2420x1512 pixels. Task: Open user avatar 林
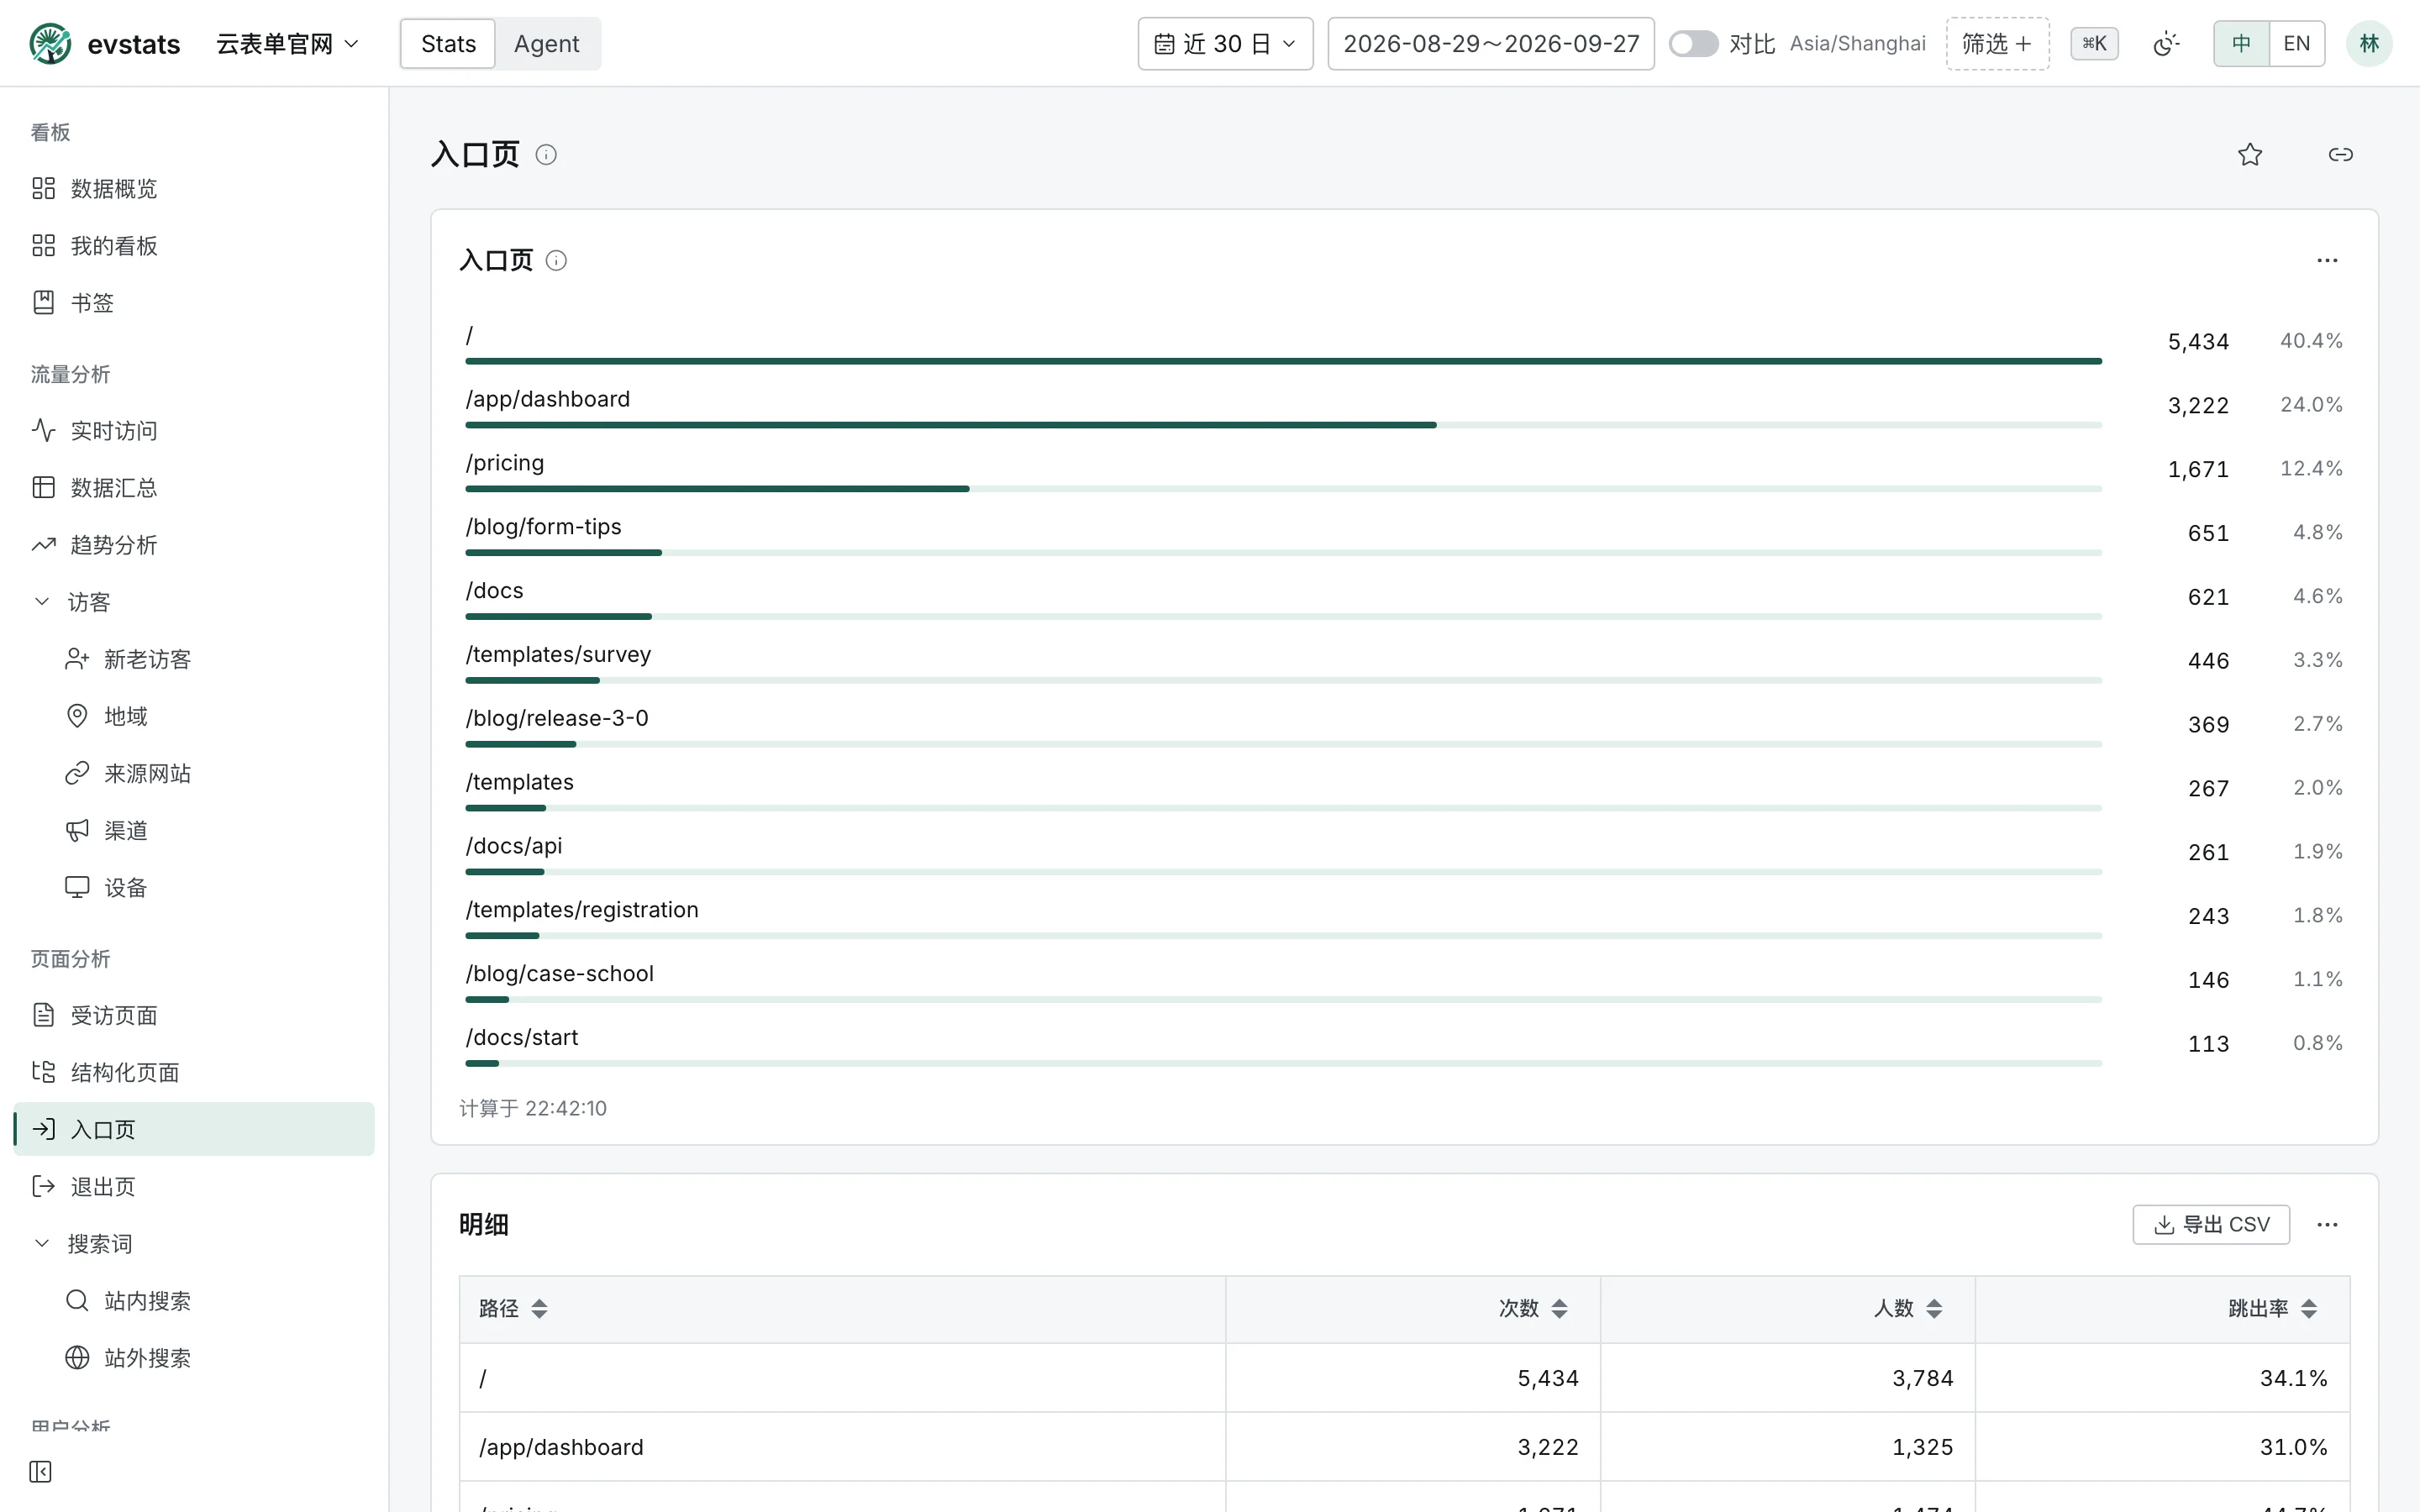2369,44
